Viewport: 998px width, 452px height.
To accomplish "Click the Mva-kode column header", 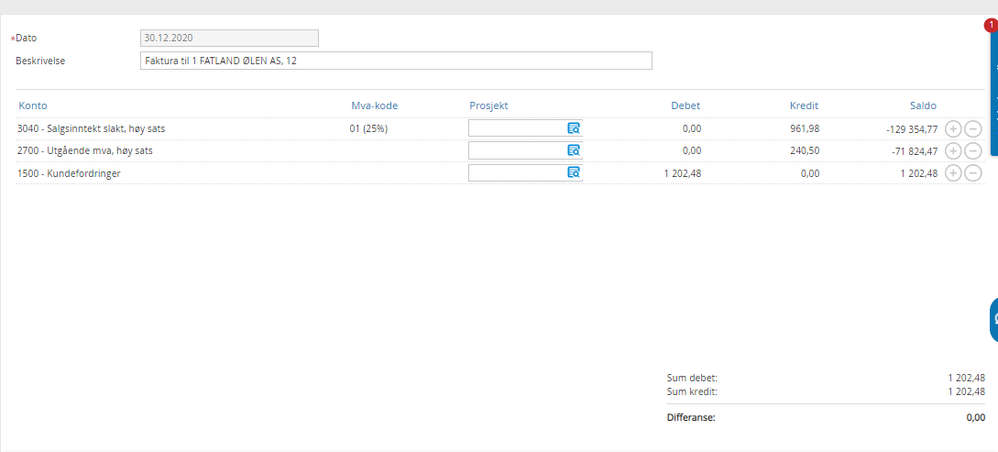I will pos(375,106).
